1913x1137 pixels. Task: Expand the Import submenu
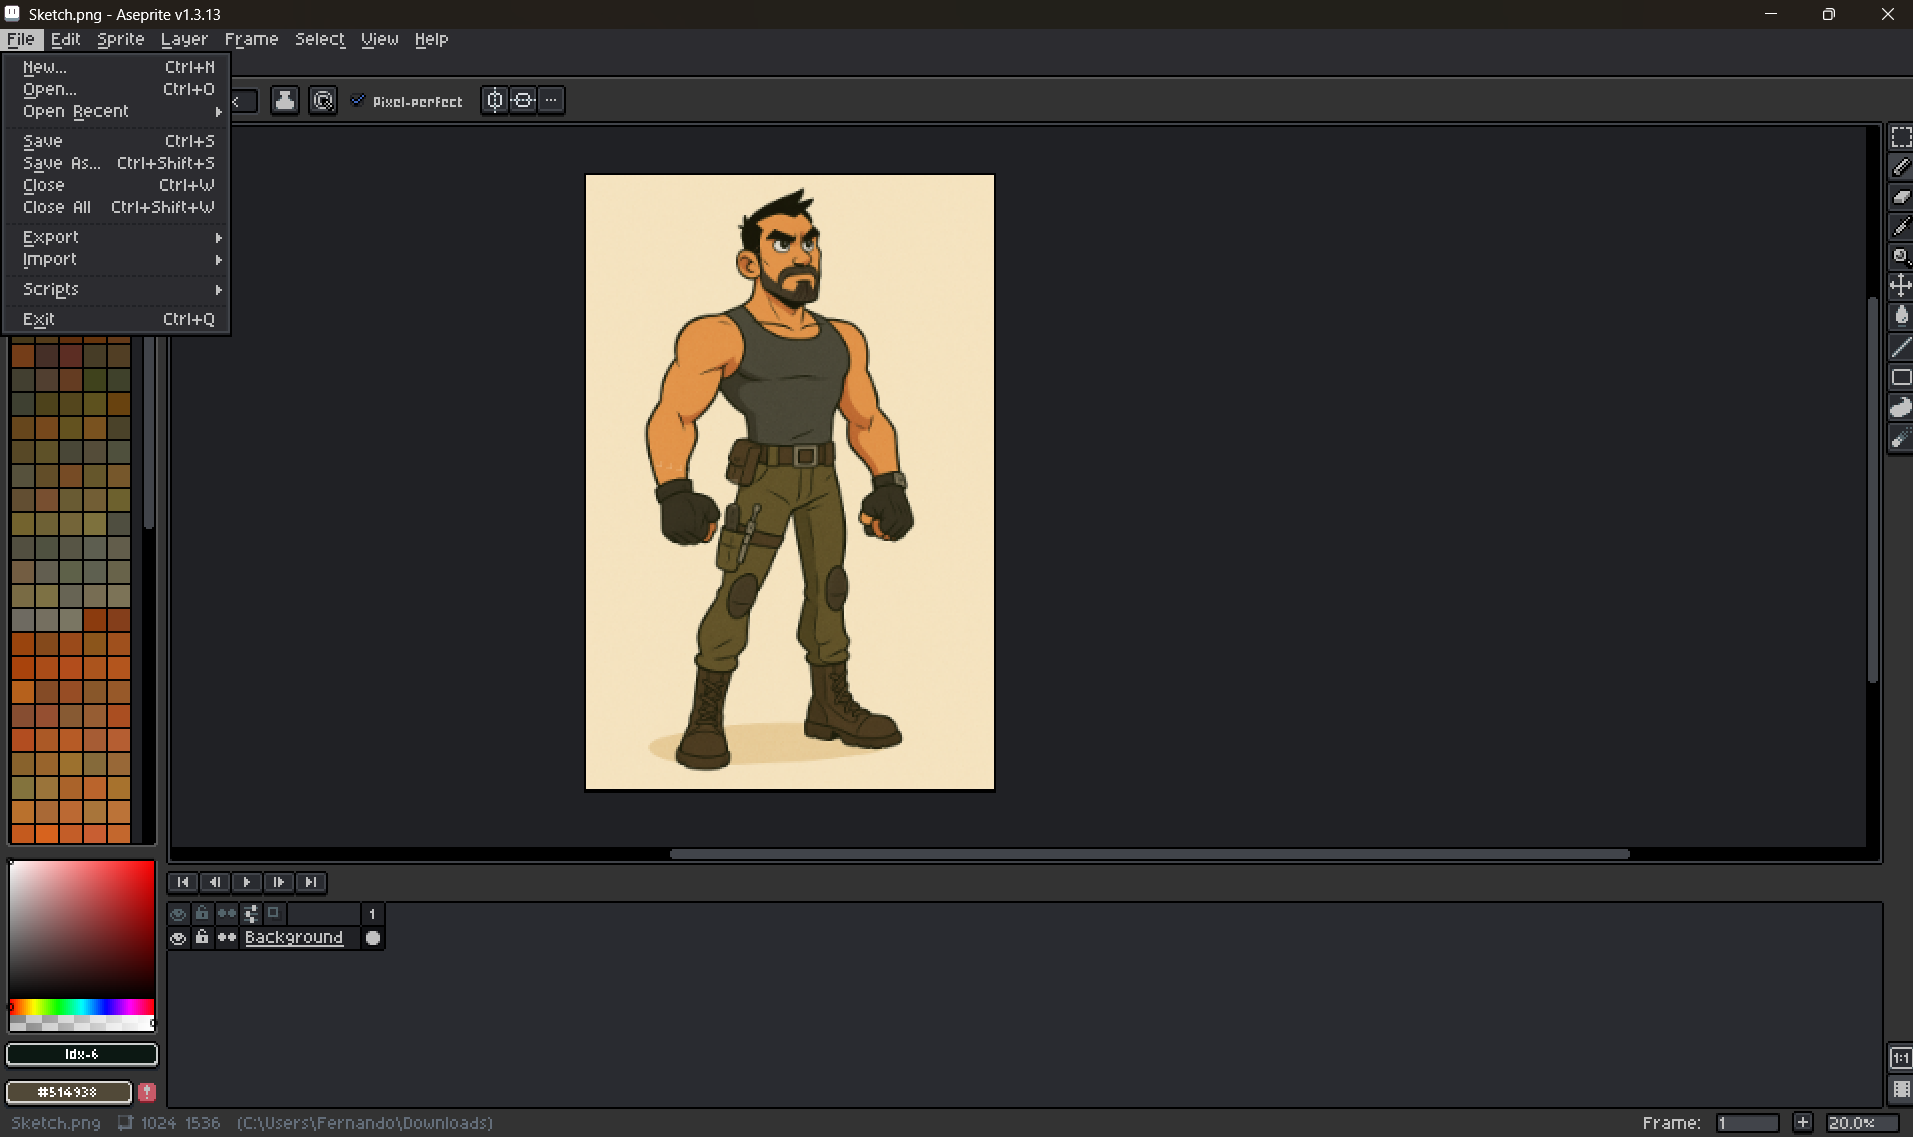click(x=117, y=259)
